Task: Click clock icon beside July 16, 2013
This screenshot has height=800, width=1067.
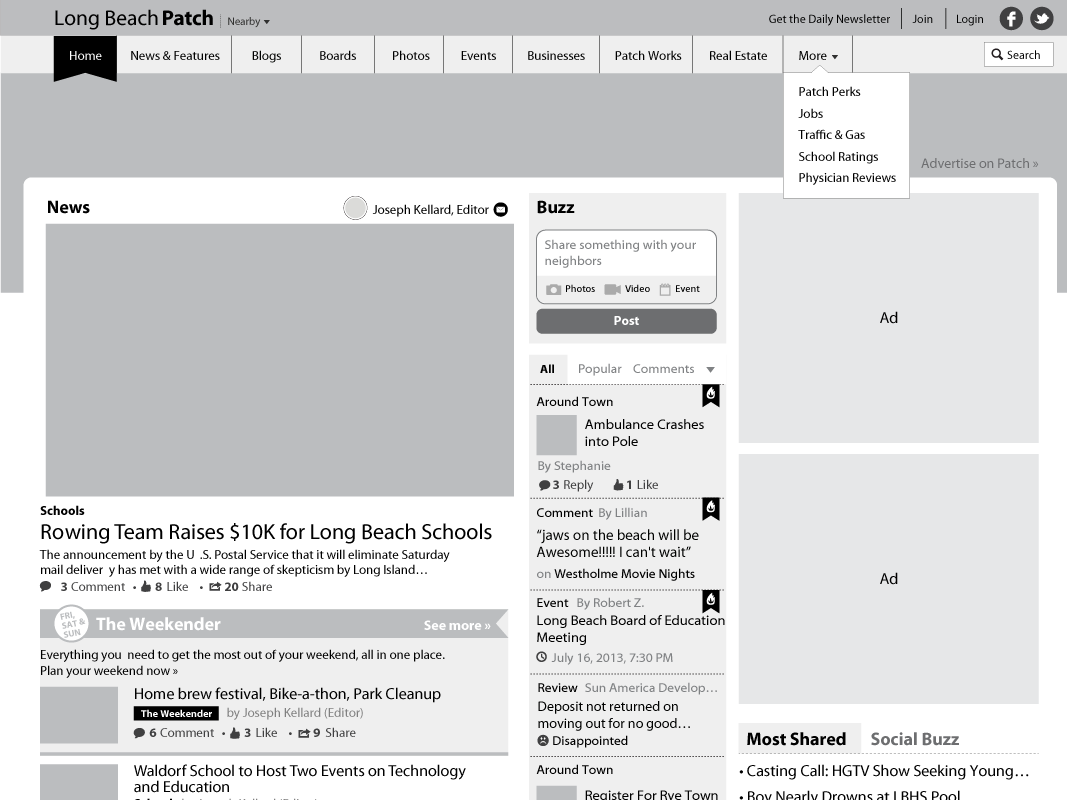Action: (x=542, y=657)
